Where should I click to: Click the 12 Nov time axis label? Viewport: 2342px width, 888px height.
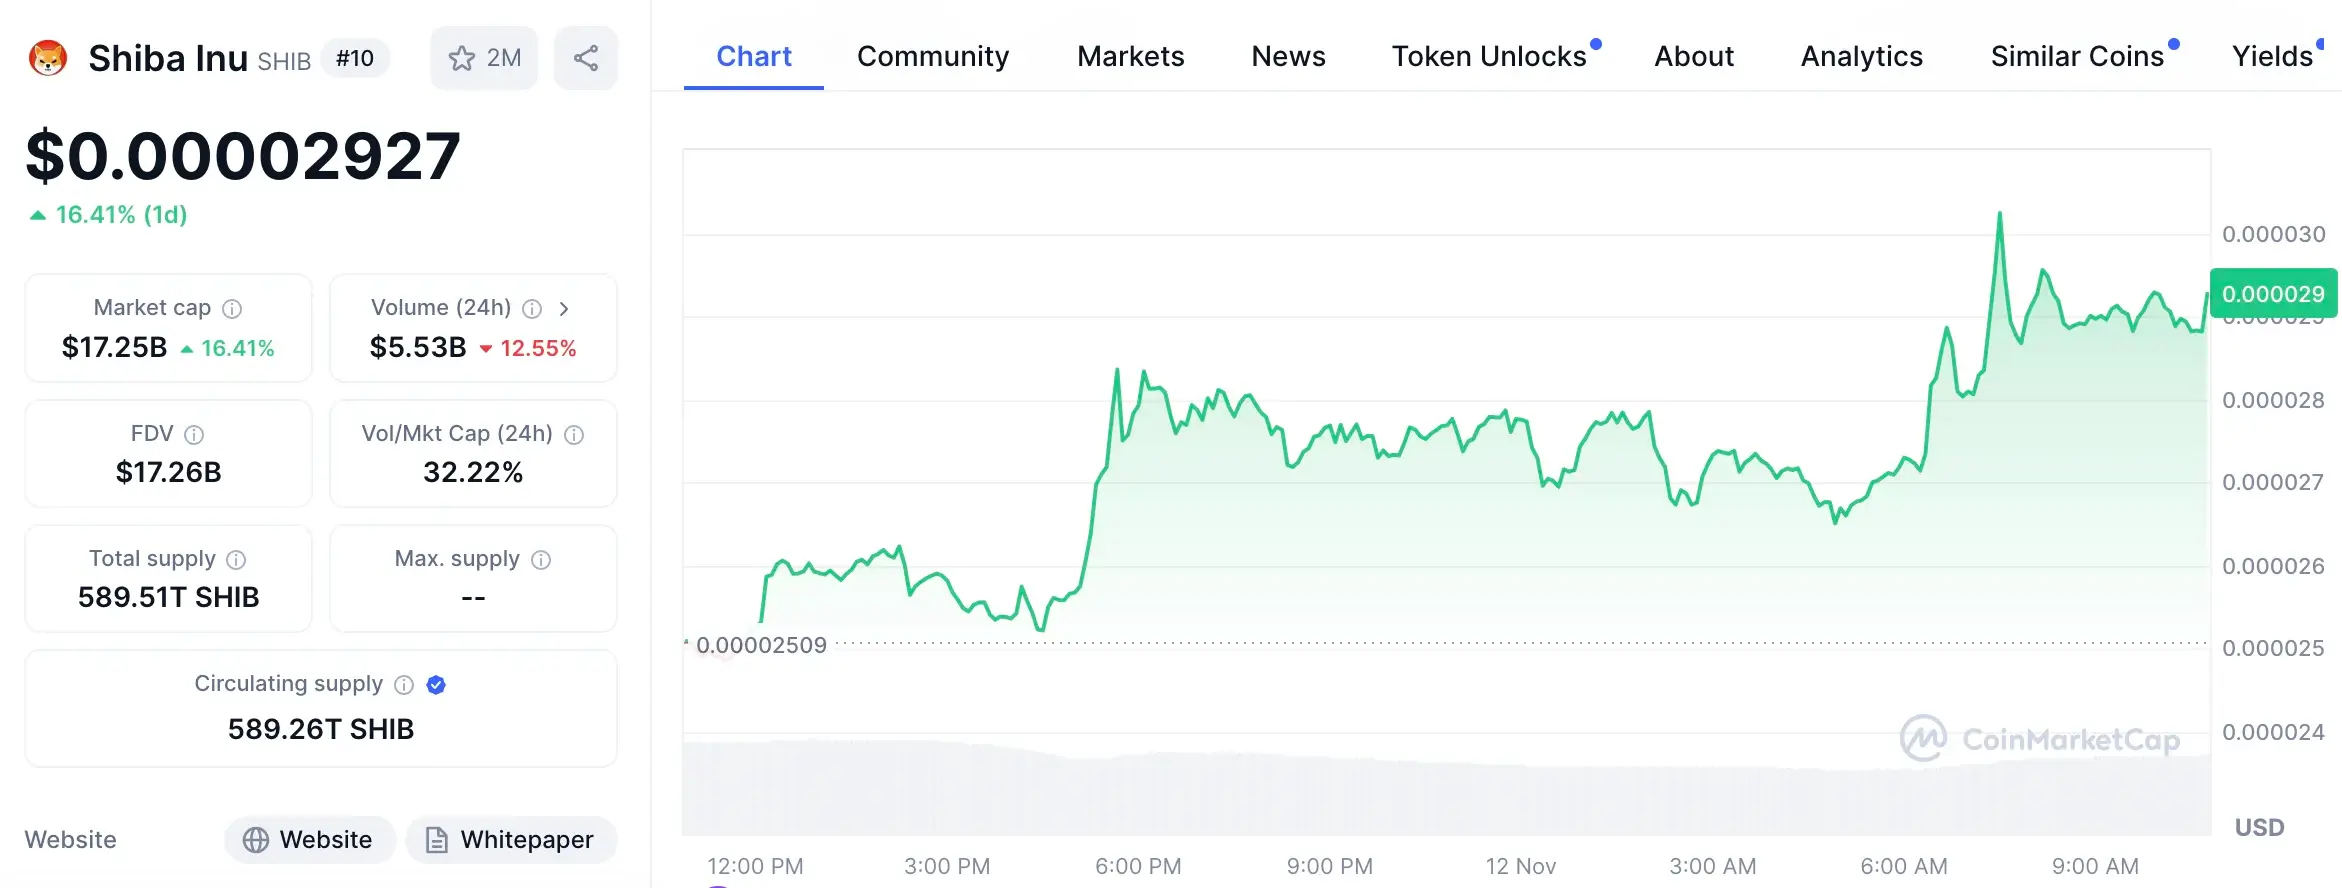(x=1521, y=866)
